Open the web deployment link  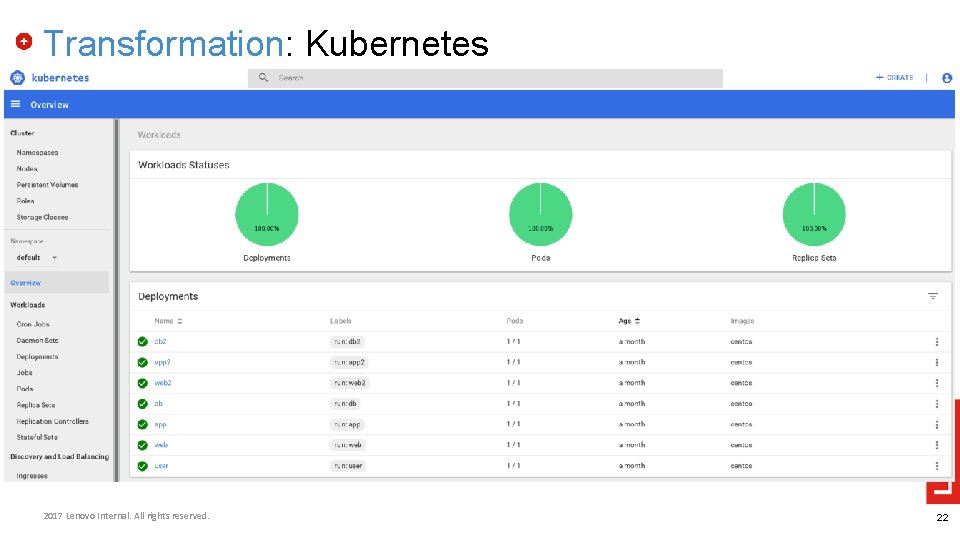161,445
